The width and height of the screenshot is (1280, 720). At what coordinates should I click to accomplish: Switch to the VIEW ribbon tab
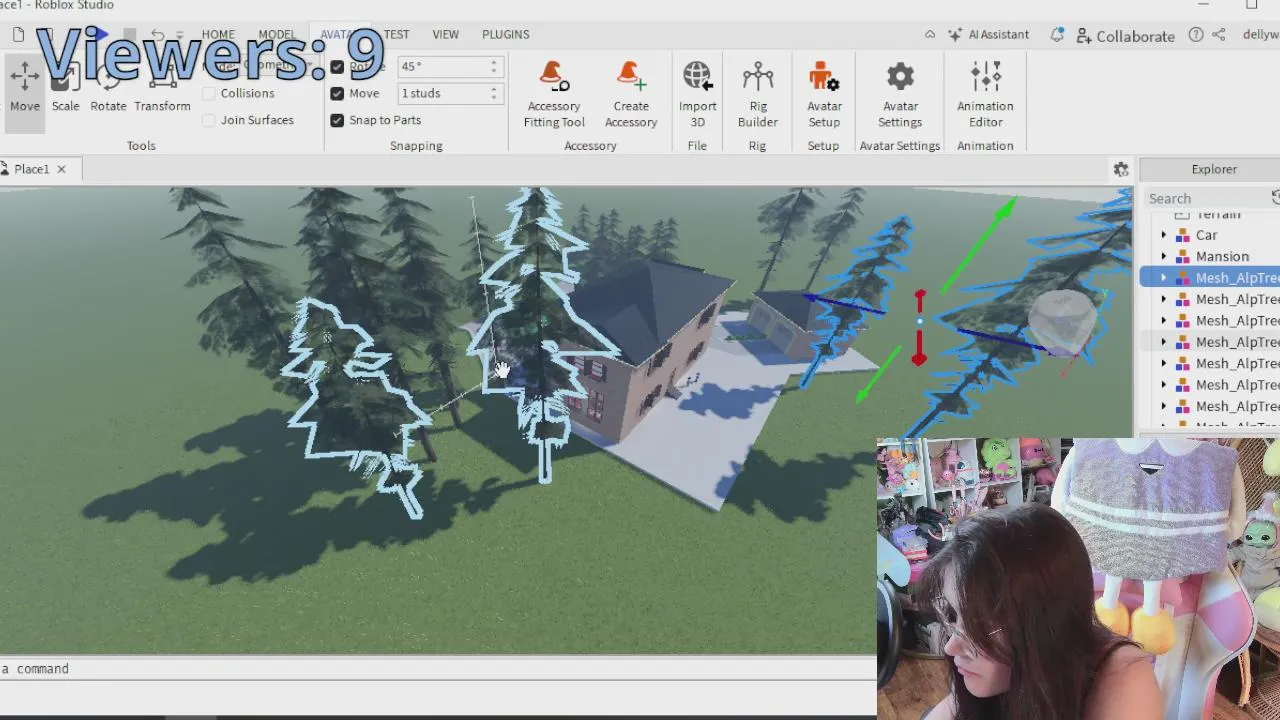coord(446,34)
